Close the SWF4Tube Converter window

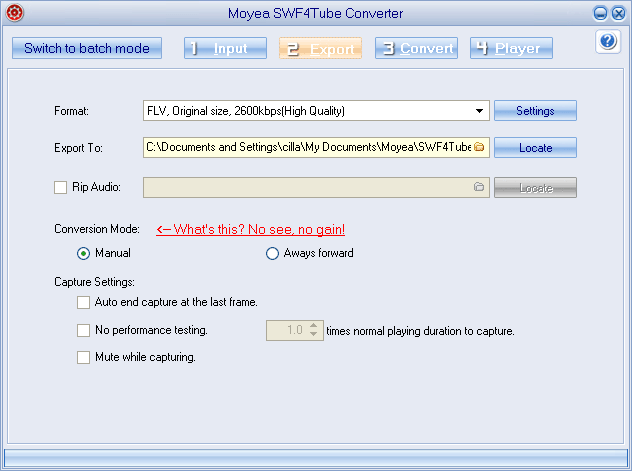618,13
